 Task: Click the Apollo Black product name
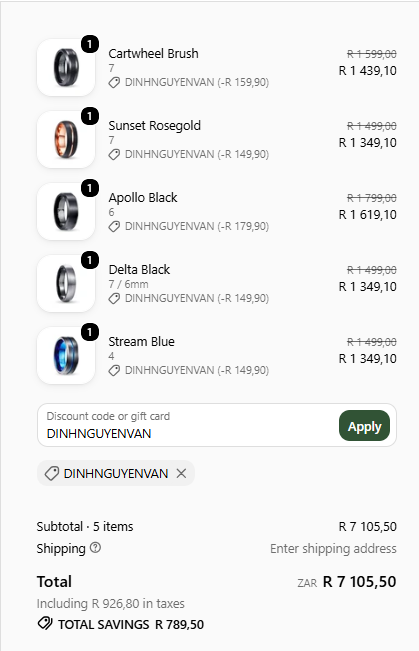(143, 198)
